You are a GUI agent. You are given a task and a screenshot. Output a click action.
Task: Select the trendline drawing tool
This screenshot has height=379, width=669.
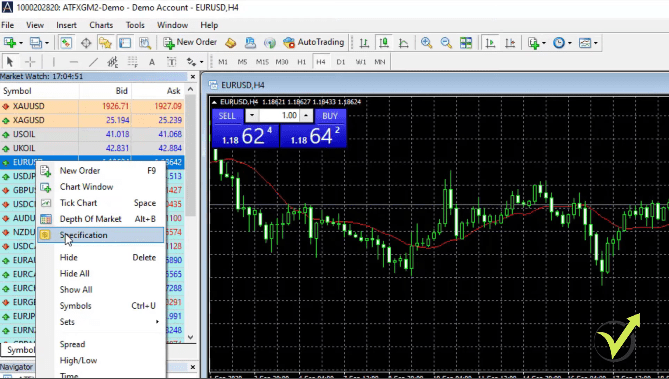93,62
